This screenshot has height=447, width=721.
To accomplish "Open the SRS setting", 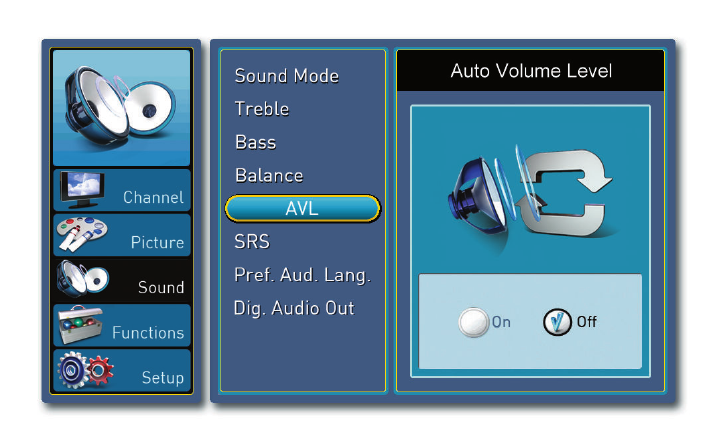I will [x=252, y=241].
